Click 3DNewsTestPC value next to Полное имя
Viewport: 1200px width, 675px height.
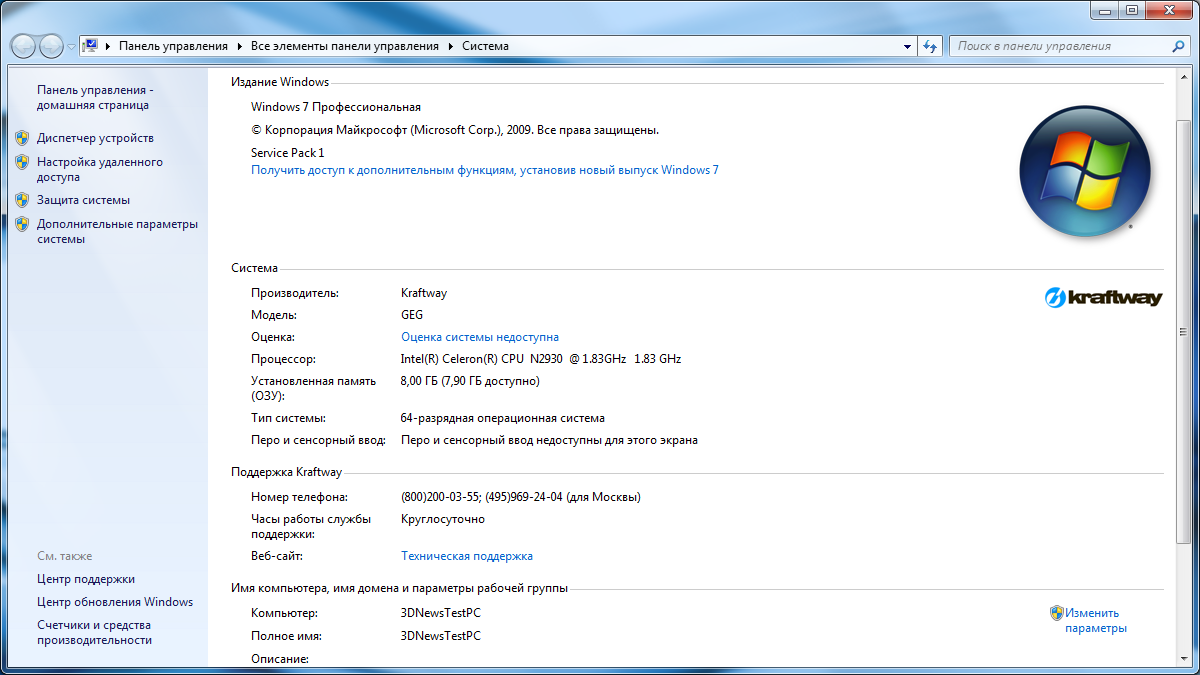point(440,636)
